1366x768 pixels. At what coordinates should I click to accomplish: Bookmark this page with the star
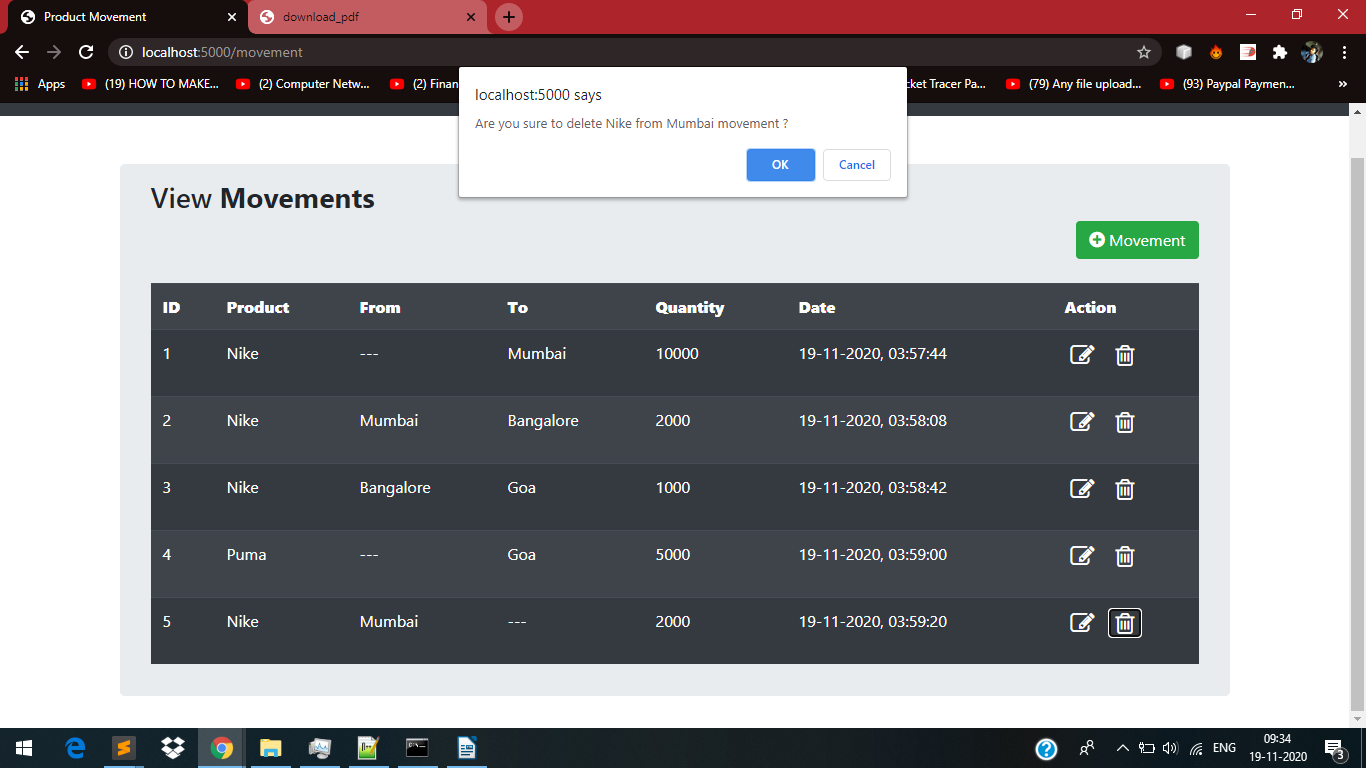pyautogui.click(x=1144, y=52)
